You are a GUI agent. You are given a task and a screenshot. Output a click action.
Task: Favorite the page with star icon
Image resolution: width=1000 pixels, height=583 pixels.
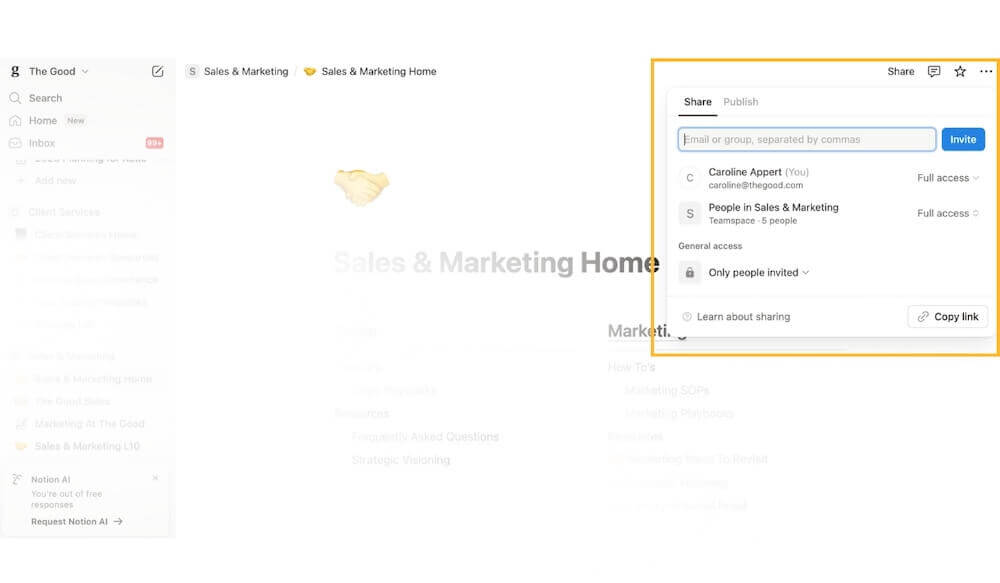[x=960, y=71]
